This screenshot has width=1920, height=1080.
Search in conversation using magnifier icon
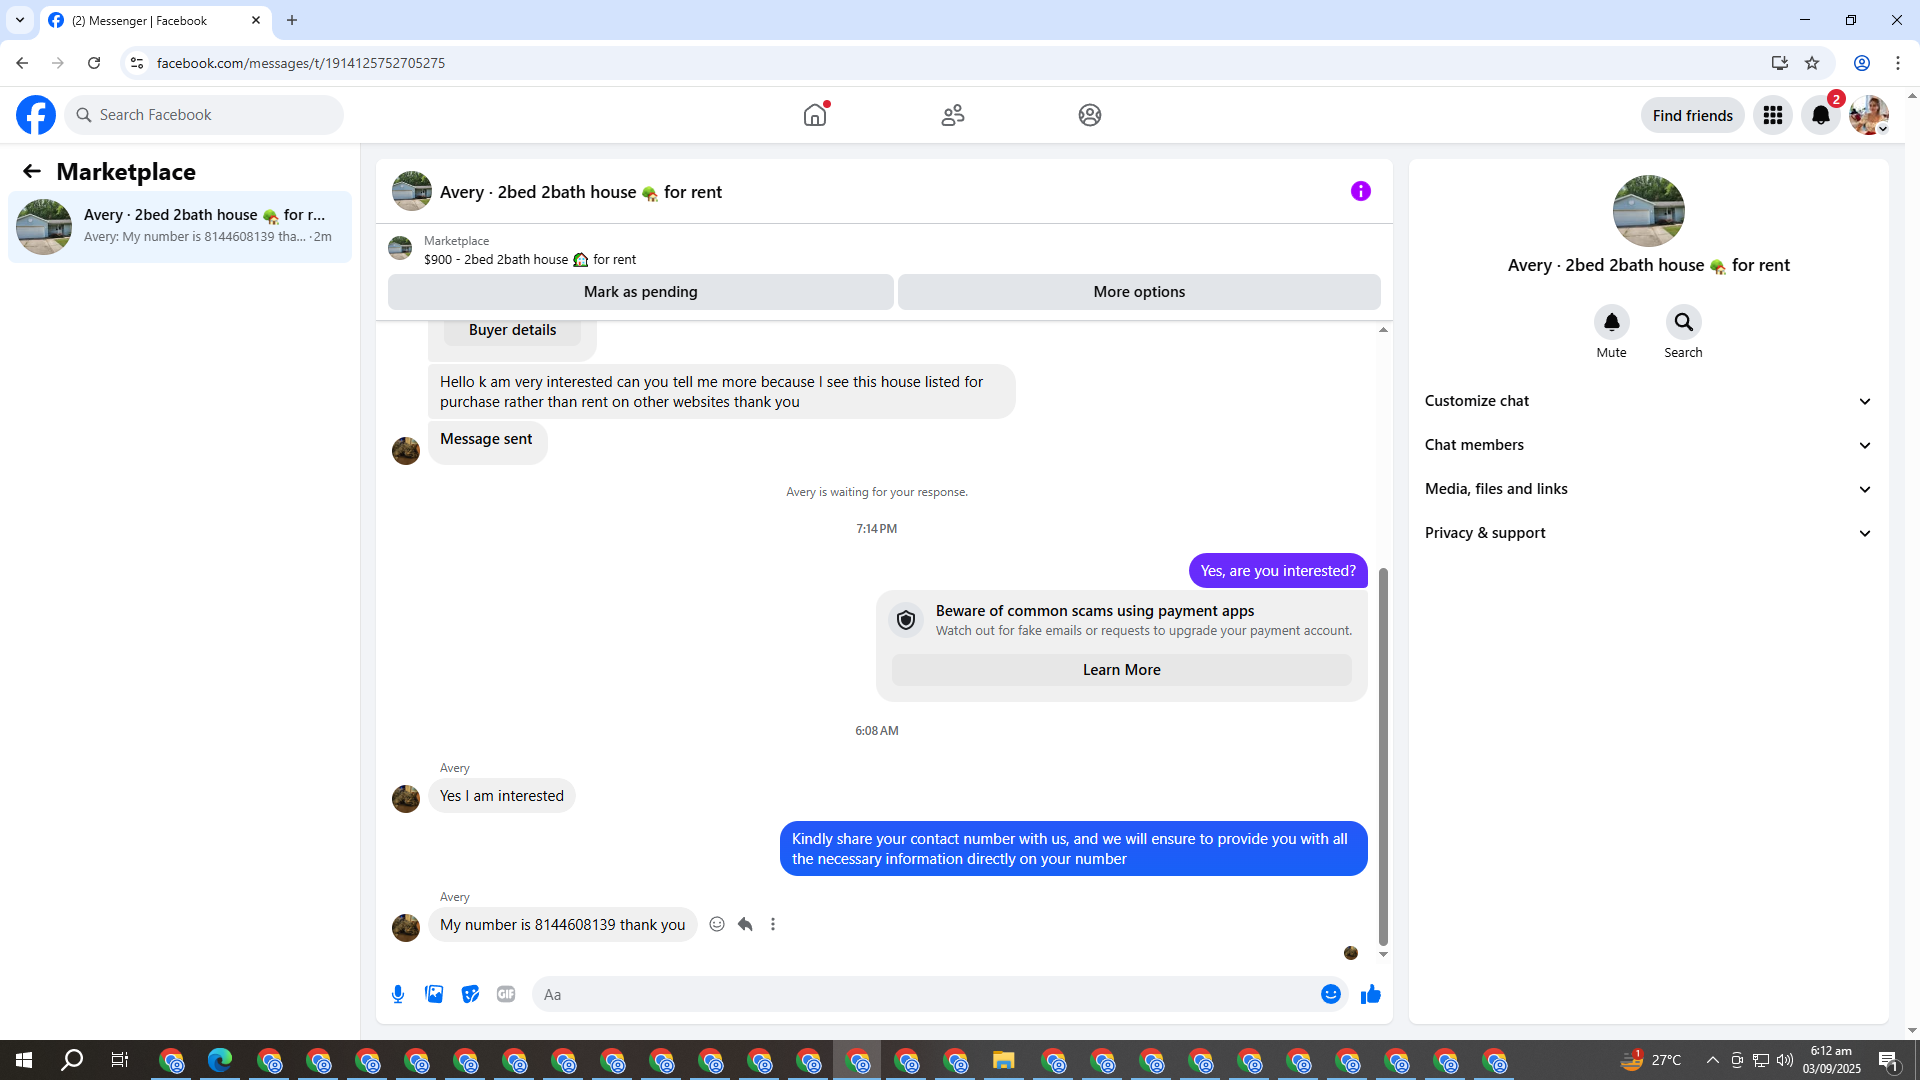click(x=1684, y=322)
